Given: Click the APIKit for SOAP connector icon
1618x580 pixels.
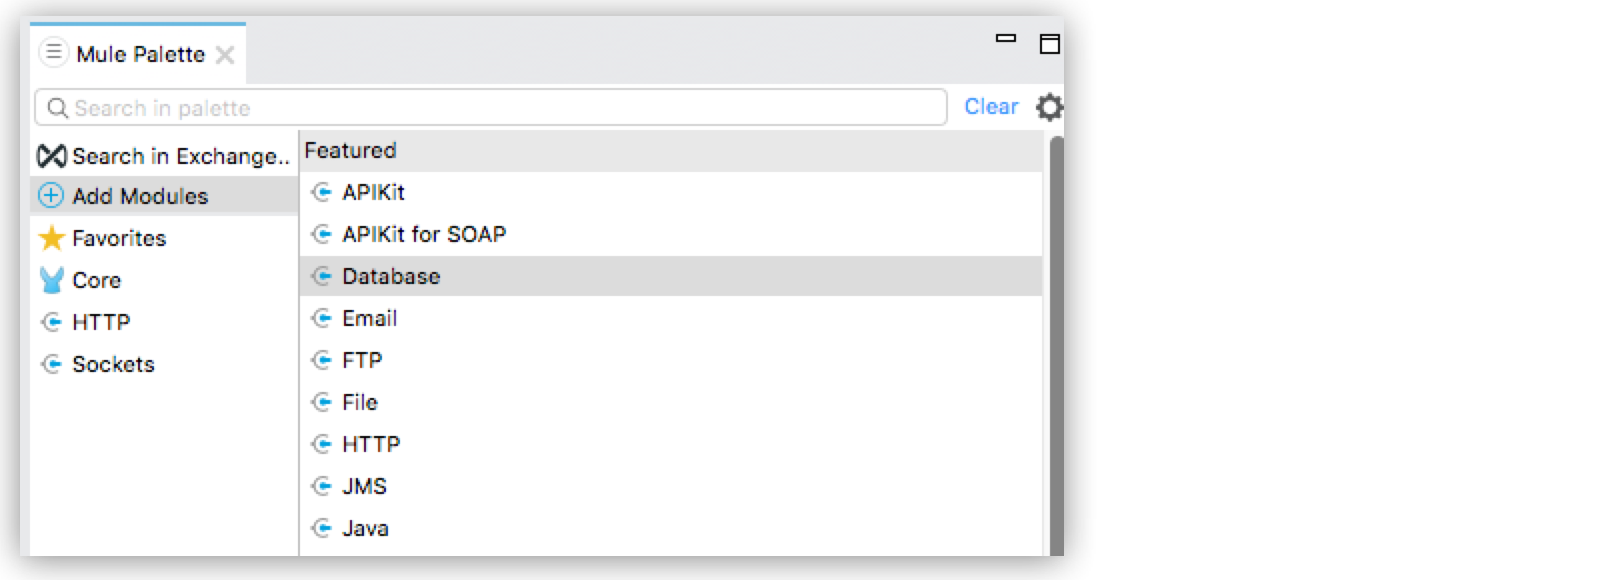Looking at the screenshot, I should pyautogui.click(x=324, y=234).
